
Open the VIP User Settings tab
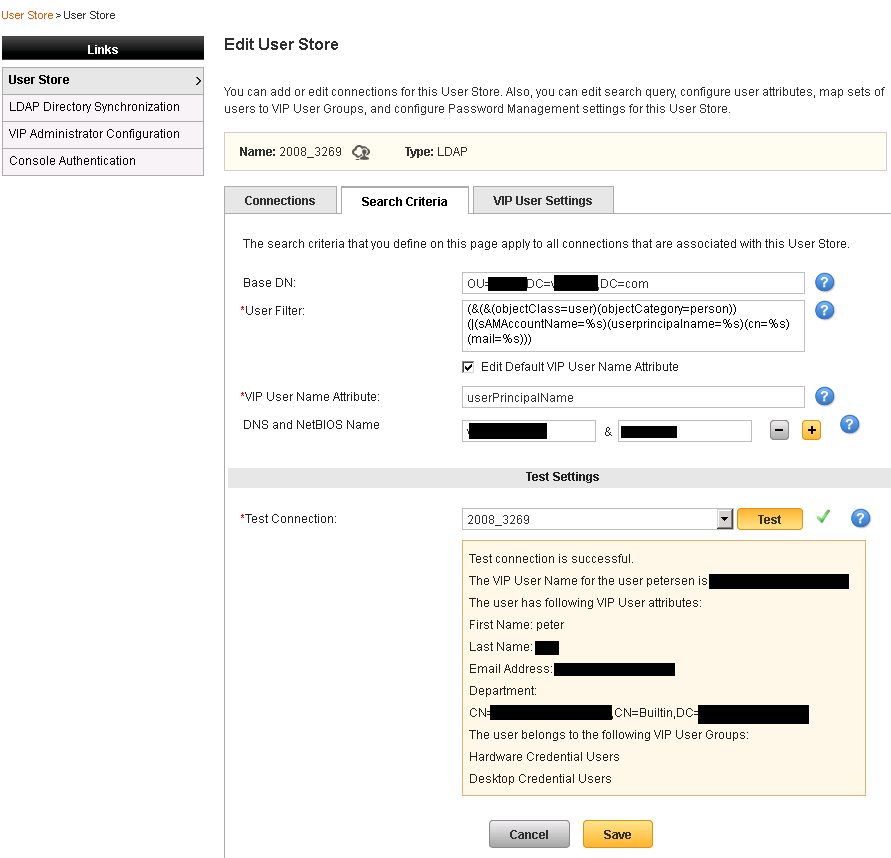542,200
